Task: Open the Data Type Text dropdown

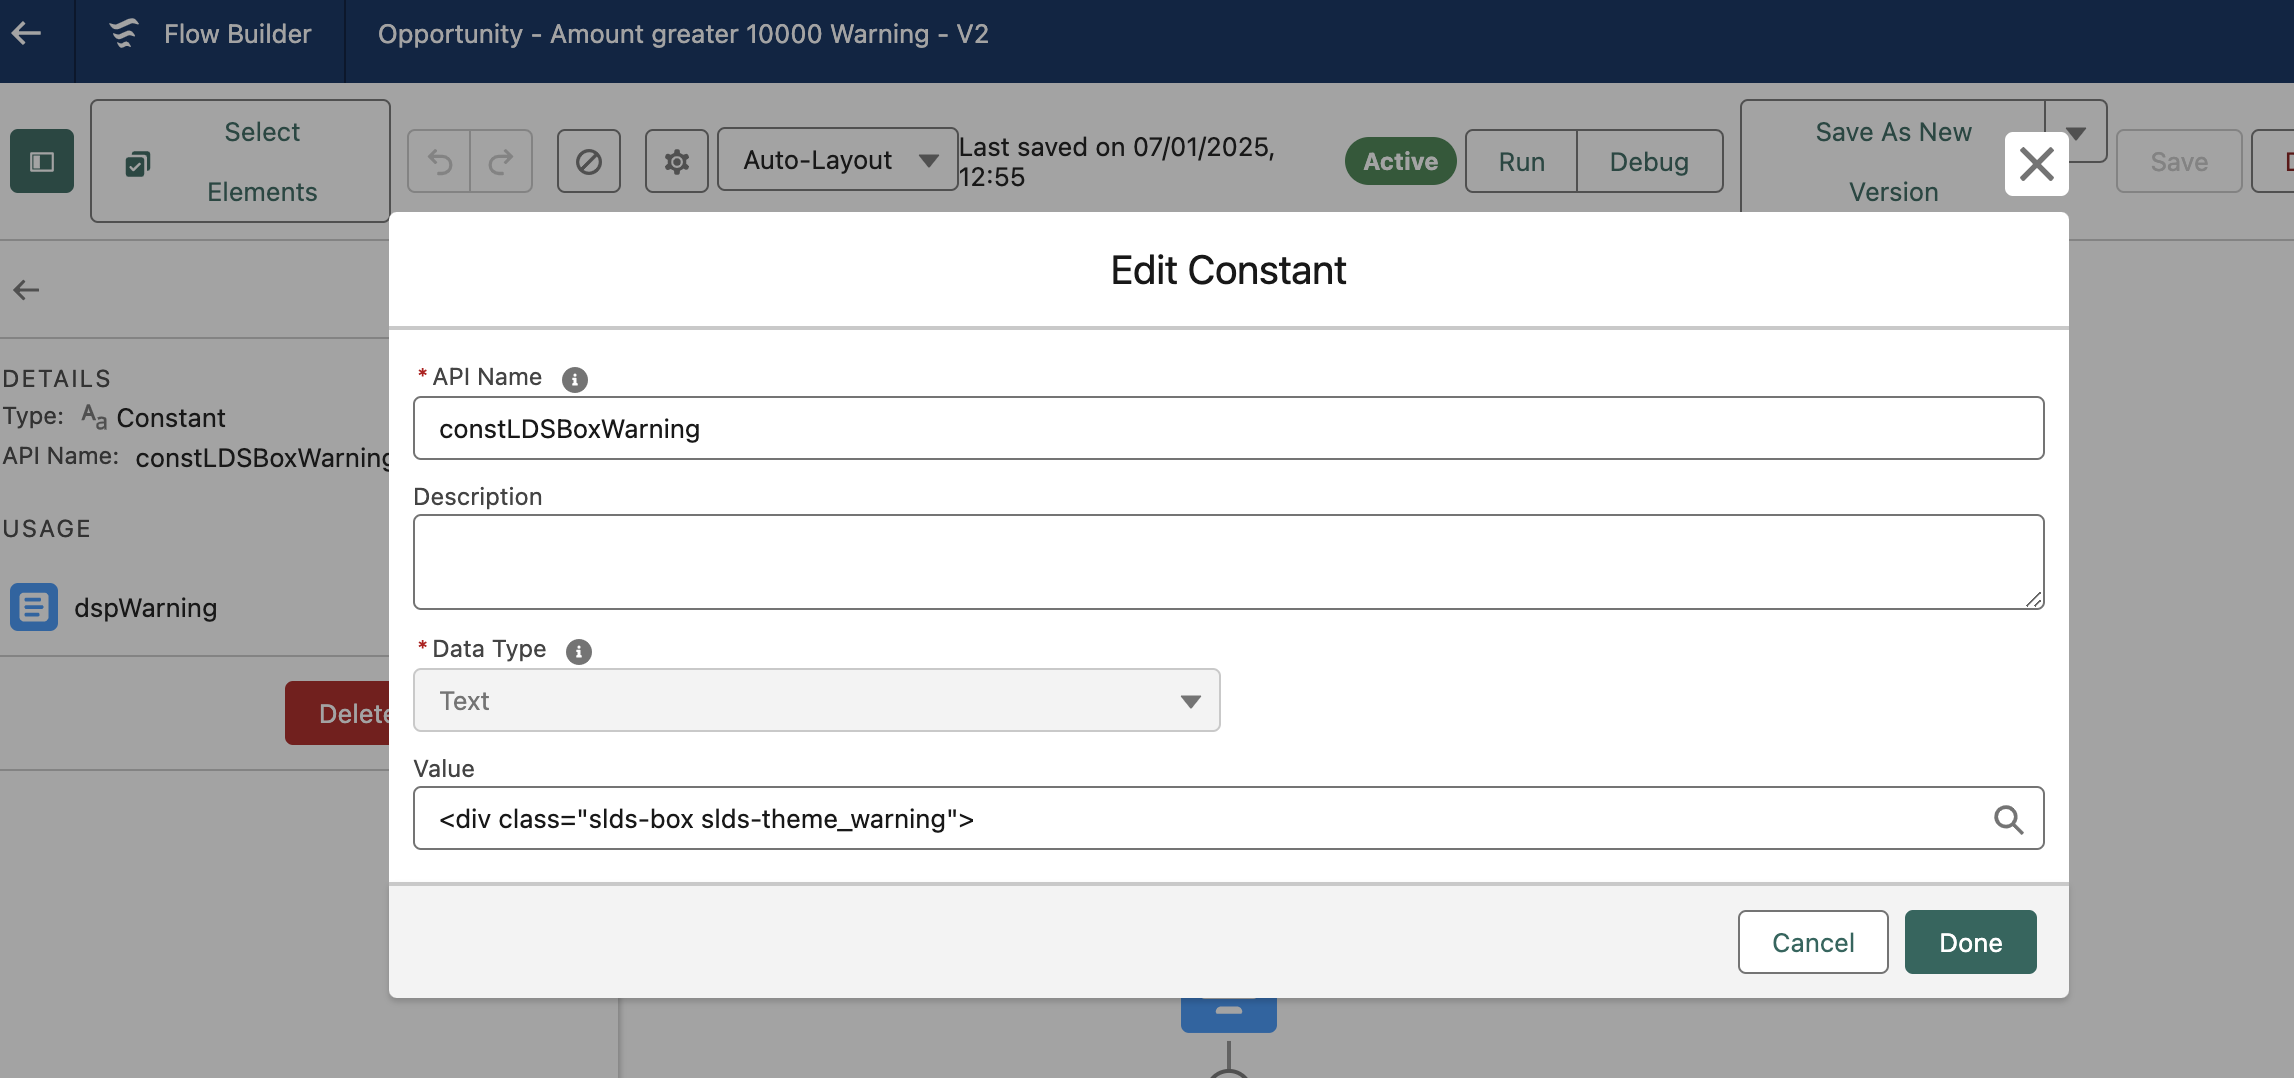Action: coord(816,701)
